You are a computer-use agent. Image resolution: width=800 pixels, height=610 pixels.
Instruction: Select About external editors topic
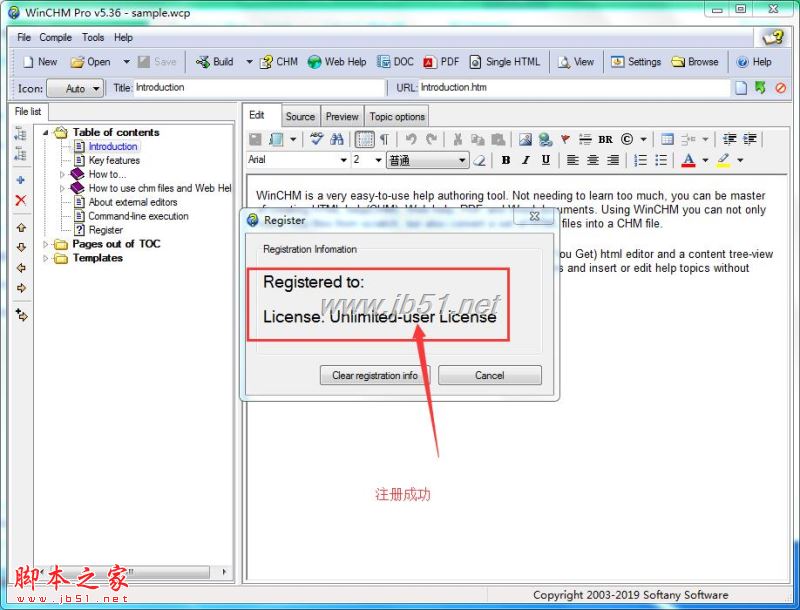coord(133,202)
